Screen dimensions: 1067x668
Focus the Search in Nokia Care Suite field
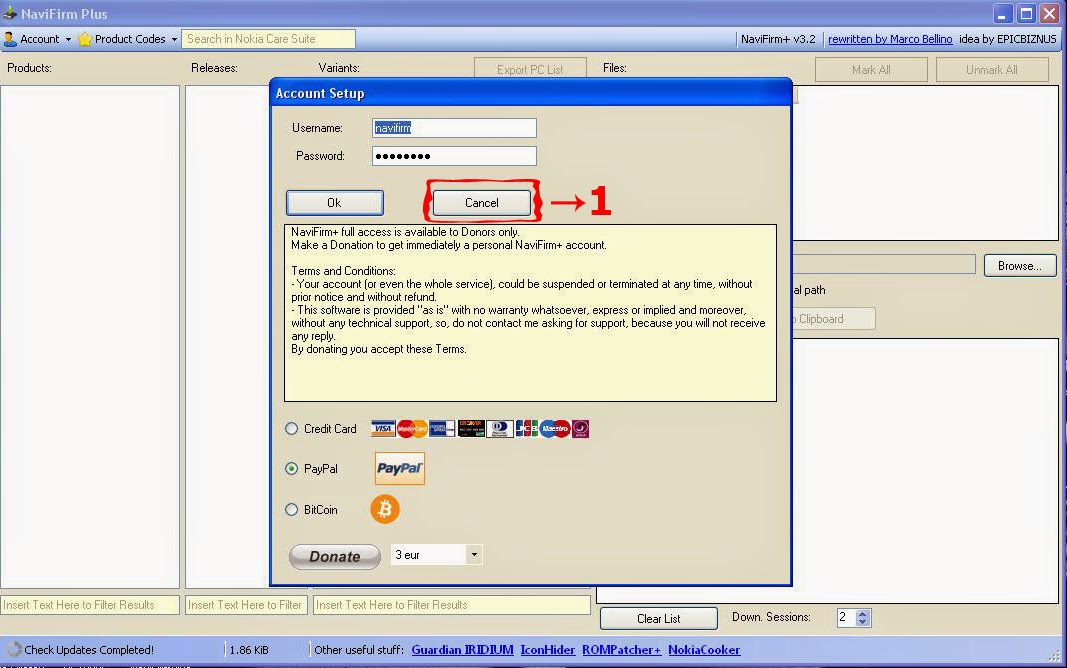point(268,39)
